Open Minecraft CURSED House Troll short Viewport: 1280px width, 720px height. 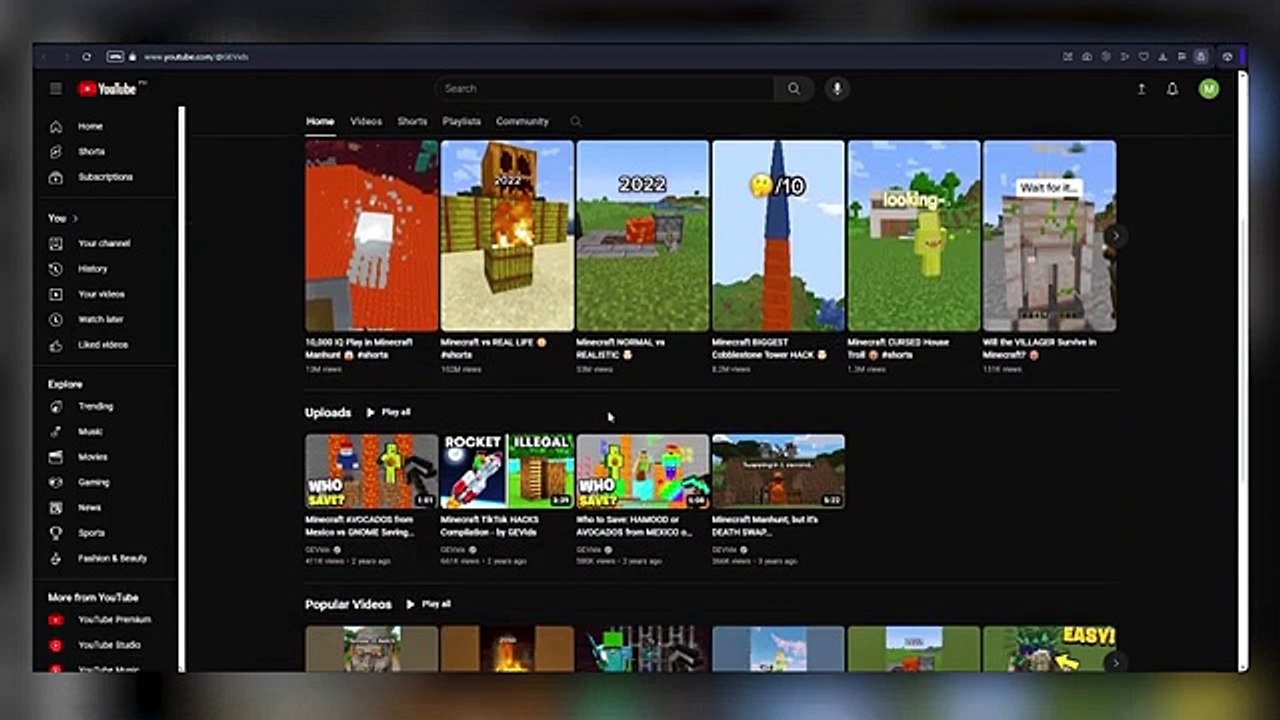(914, 236)
